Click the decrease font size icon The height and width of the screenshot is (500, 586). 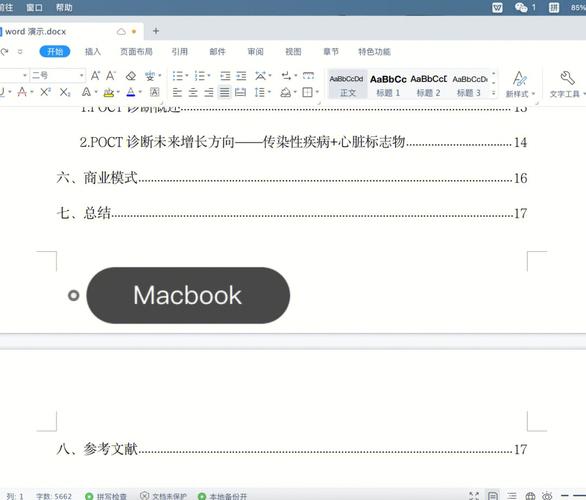111,76
